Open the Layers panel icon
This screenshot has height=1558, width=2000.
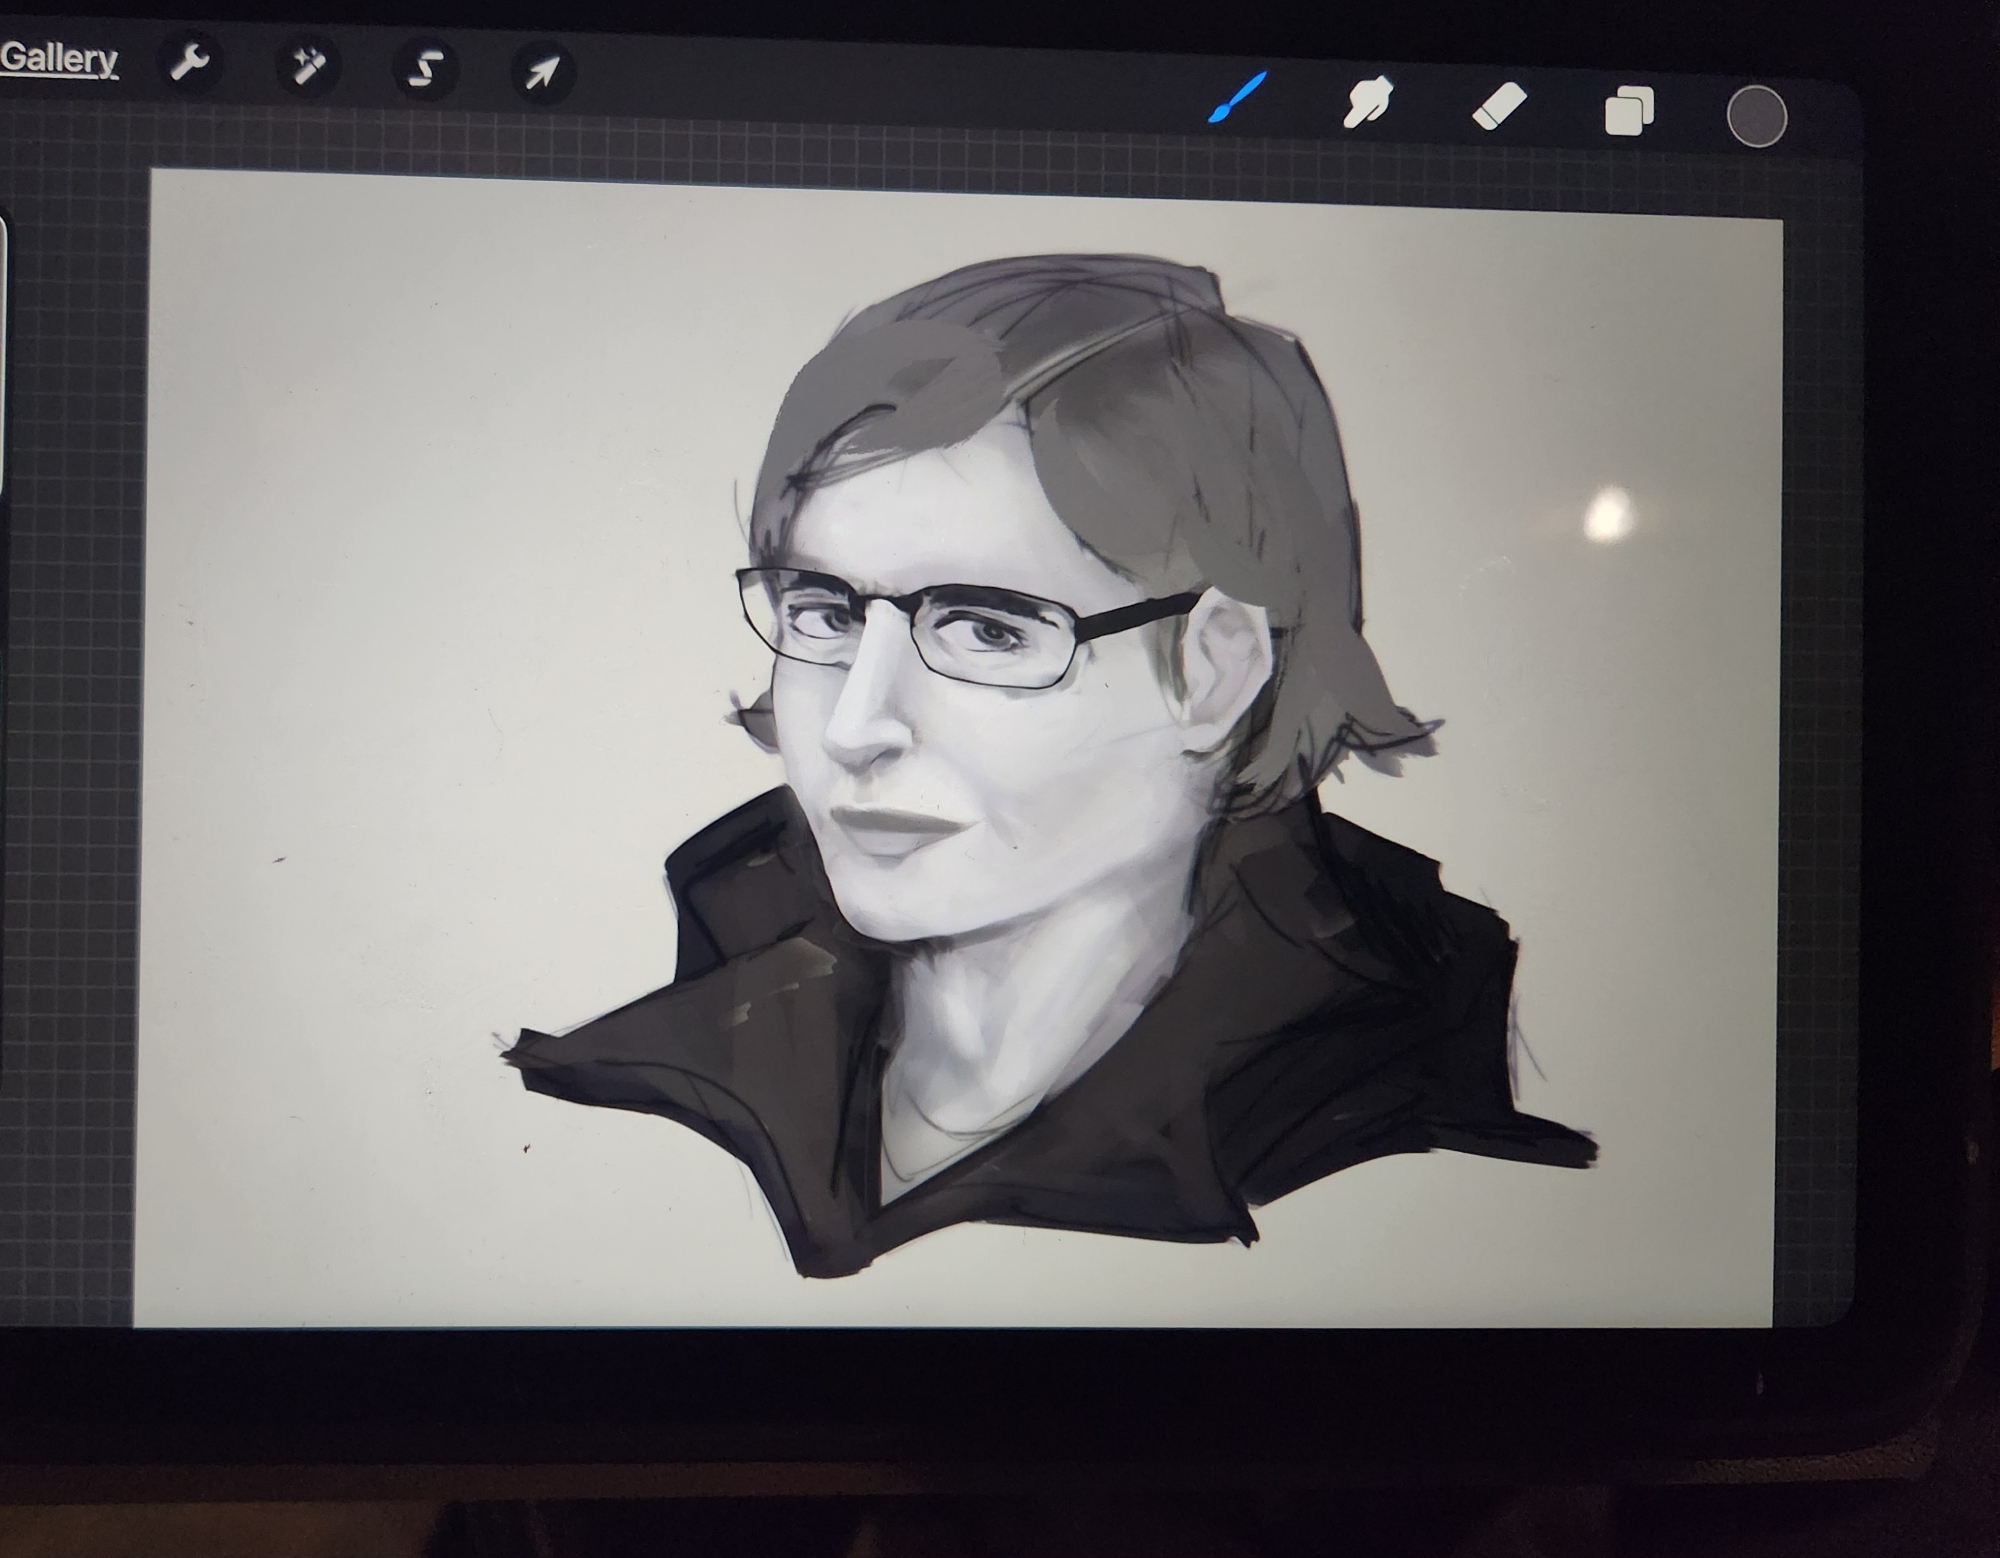point(1629,110)
